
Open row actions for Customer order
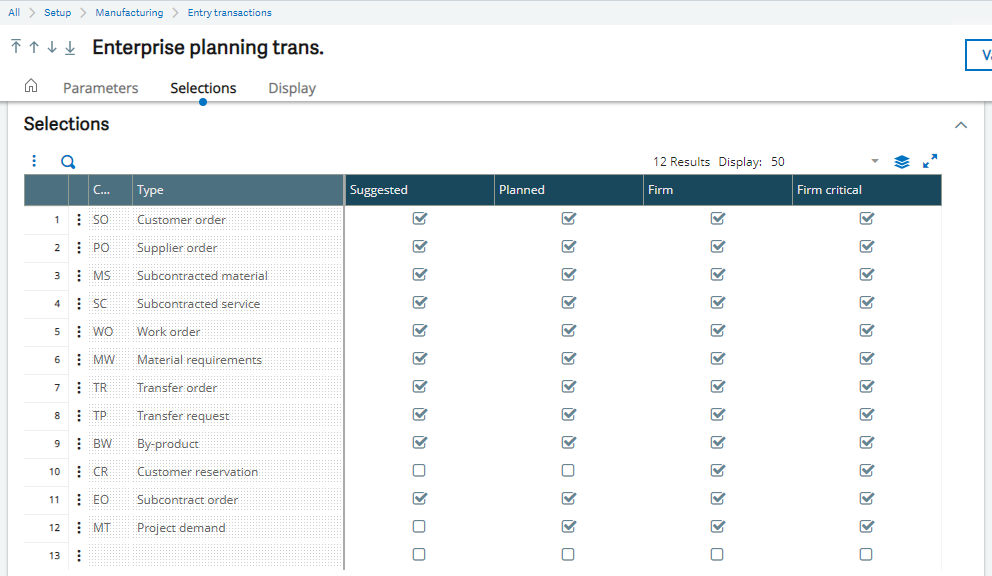tap(79, 220)
